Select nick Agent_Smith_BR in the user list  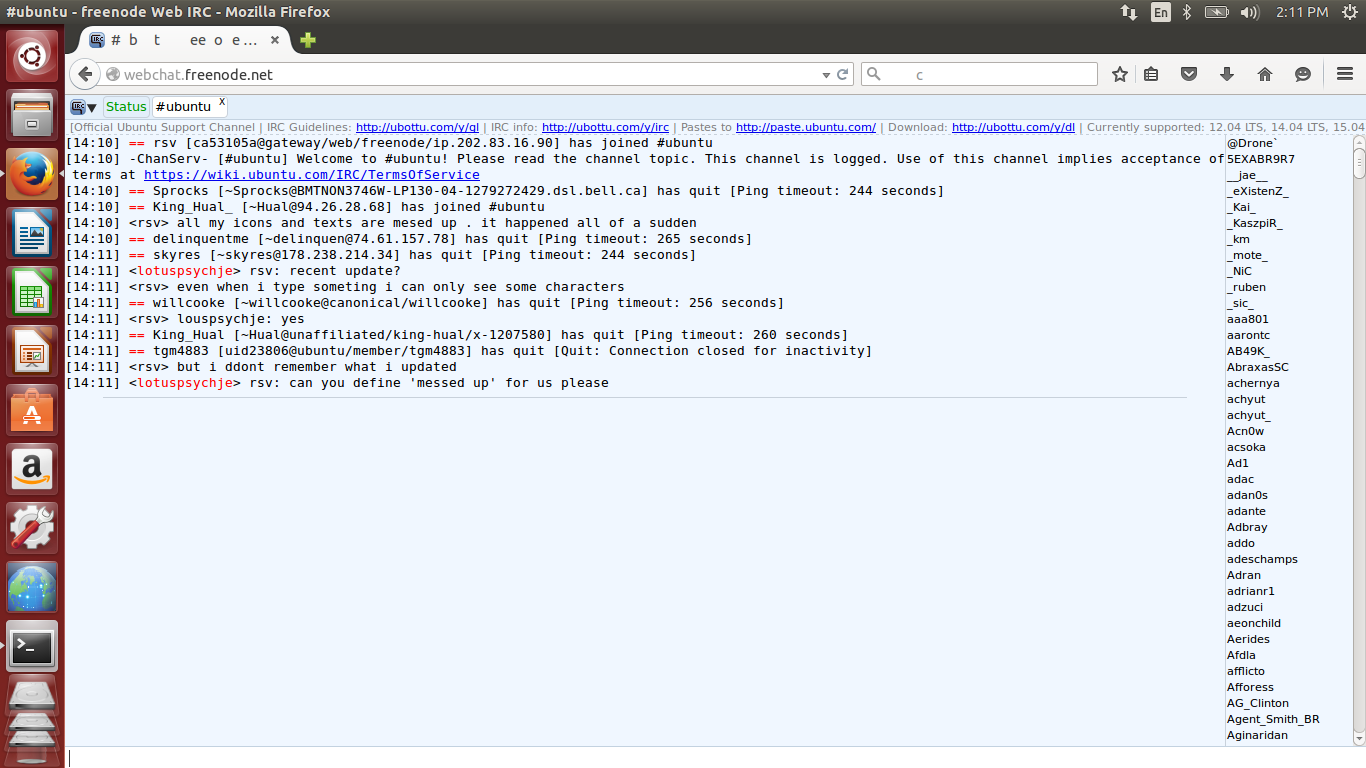tap(1273, 719)
